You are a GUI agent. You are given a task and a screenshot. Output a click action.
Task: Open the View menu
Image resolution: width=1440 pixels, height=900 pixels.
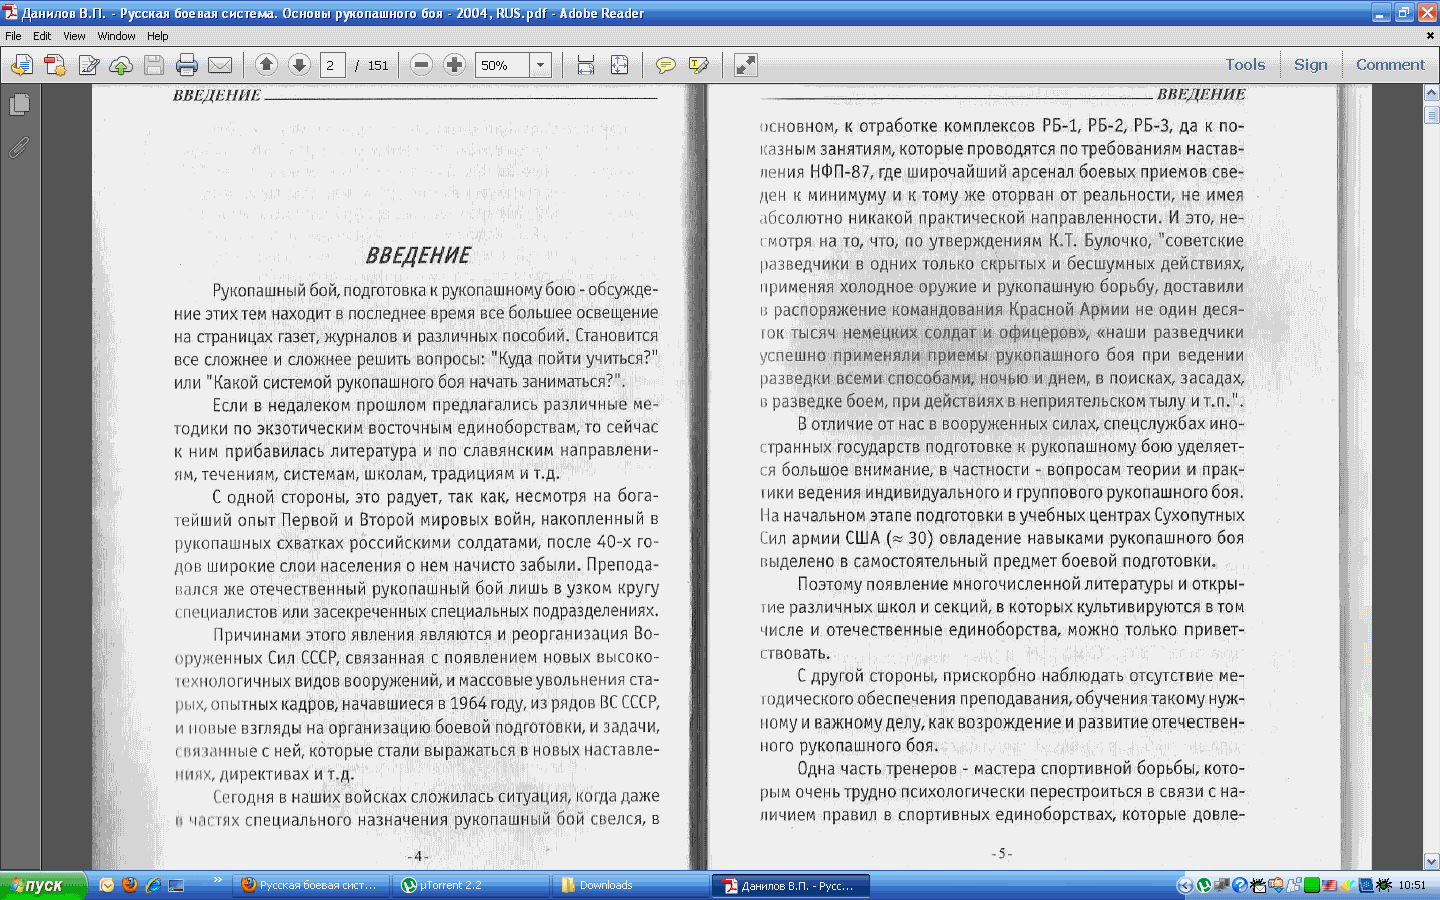pos(74,36)
